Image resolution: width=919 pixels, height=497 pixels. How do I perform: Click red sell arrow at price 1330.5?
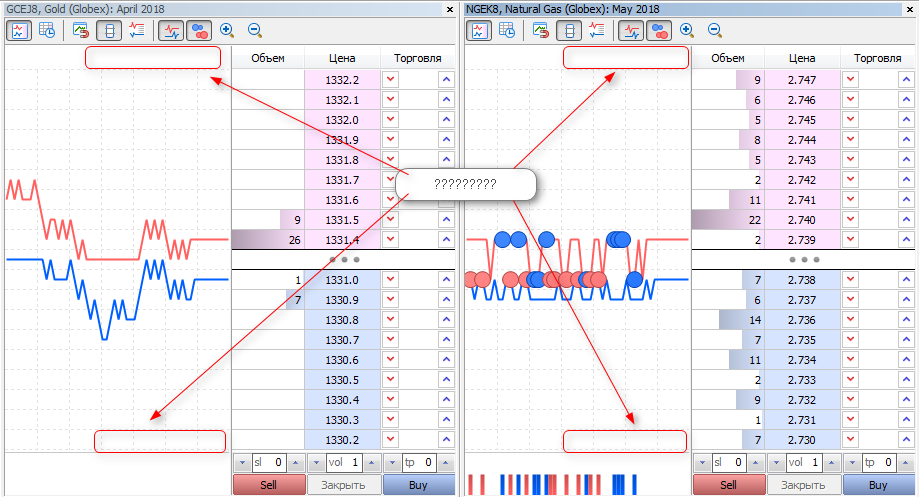(x=390, y=379)
